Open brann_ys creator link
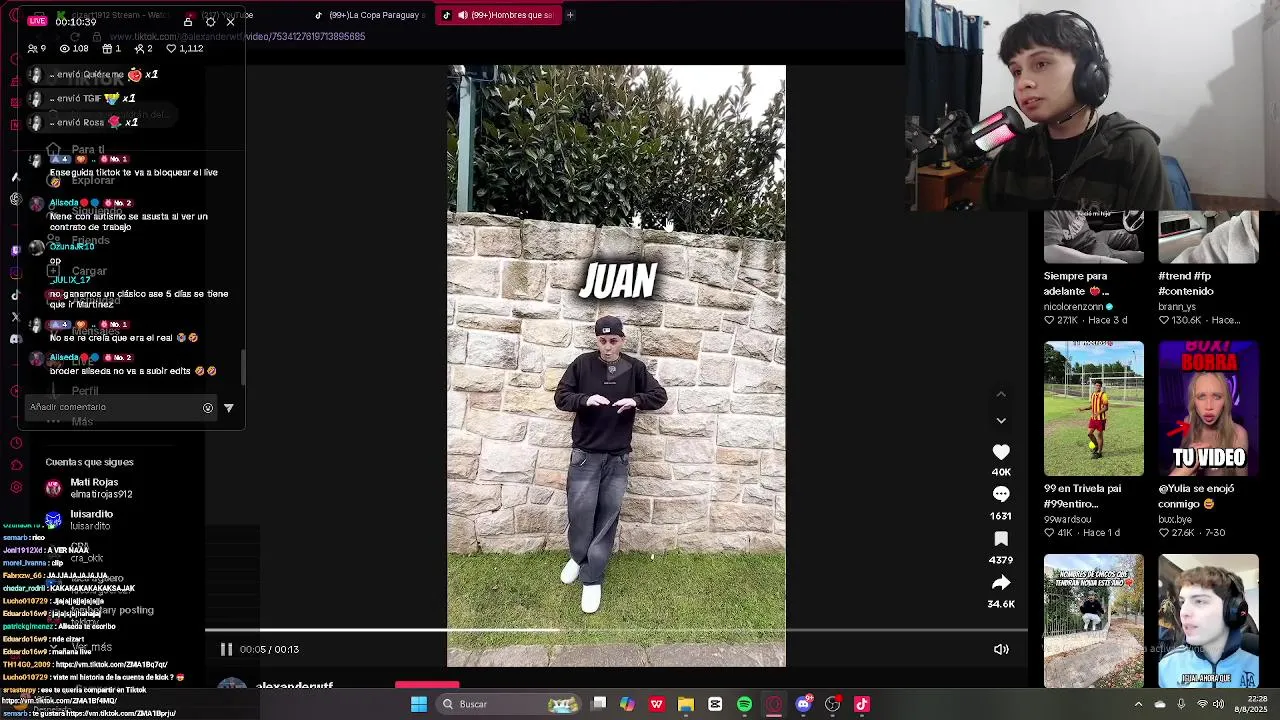 1177,307
